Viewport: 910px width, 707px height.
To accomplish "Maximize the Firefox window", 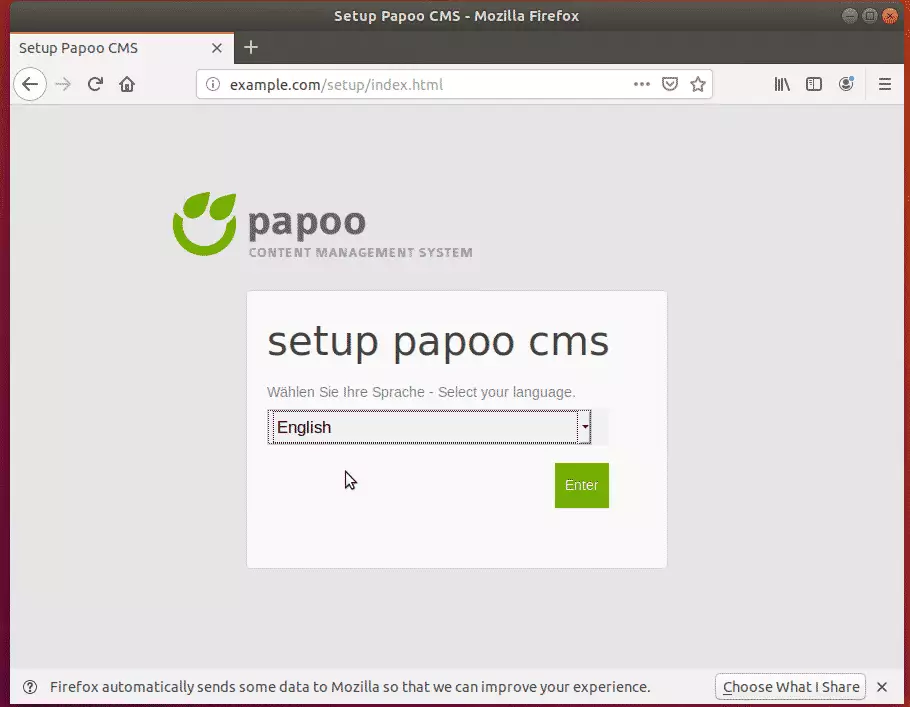I will 869,16.
